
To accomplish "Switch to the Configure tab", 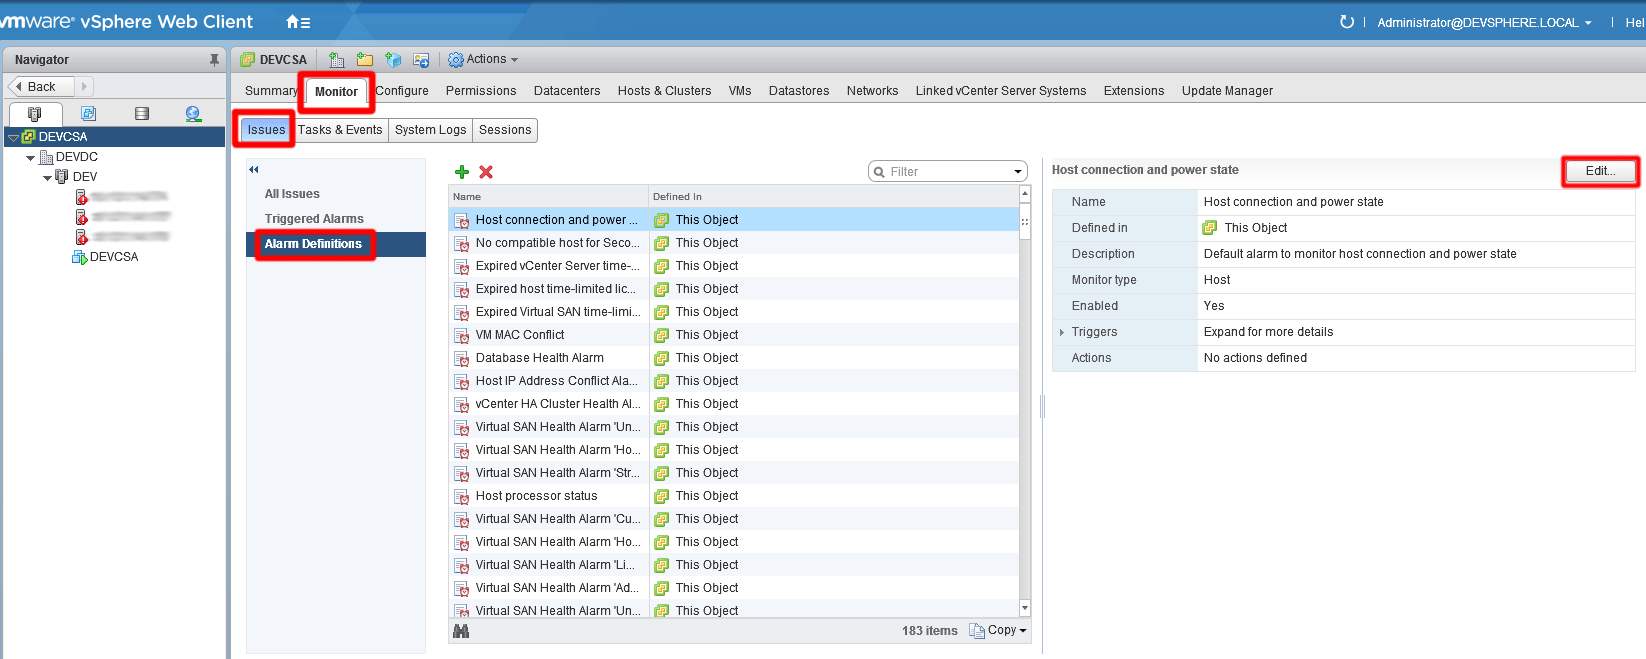I will pos(402,91).
